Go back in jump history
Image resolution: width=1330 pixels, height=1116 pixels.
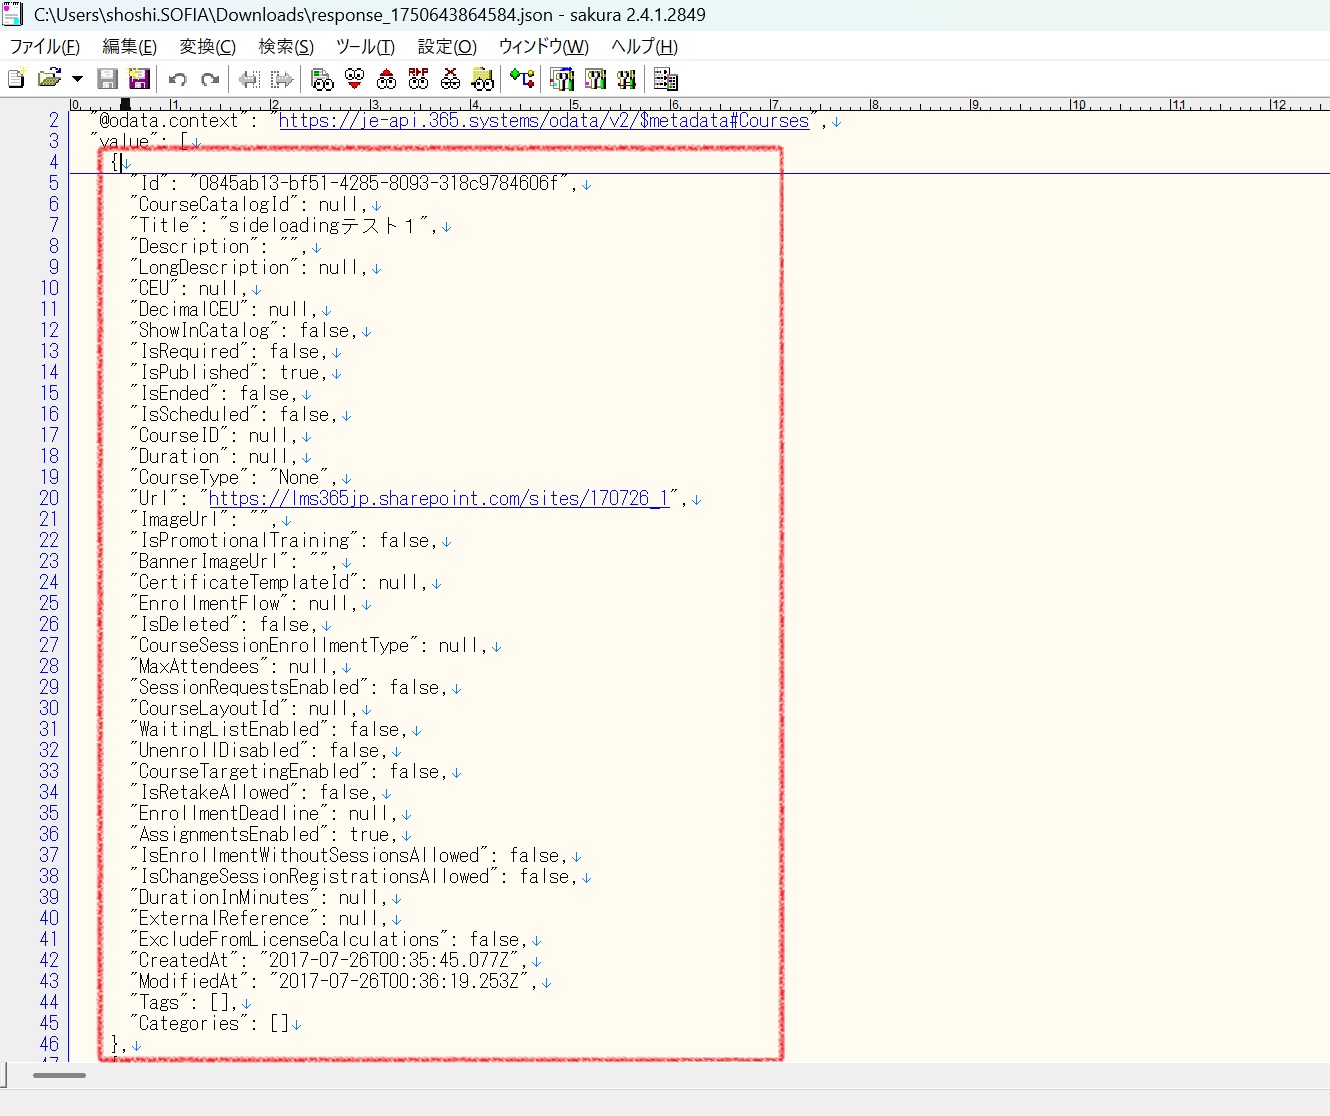249,79
